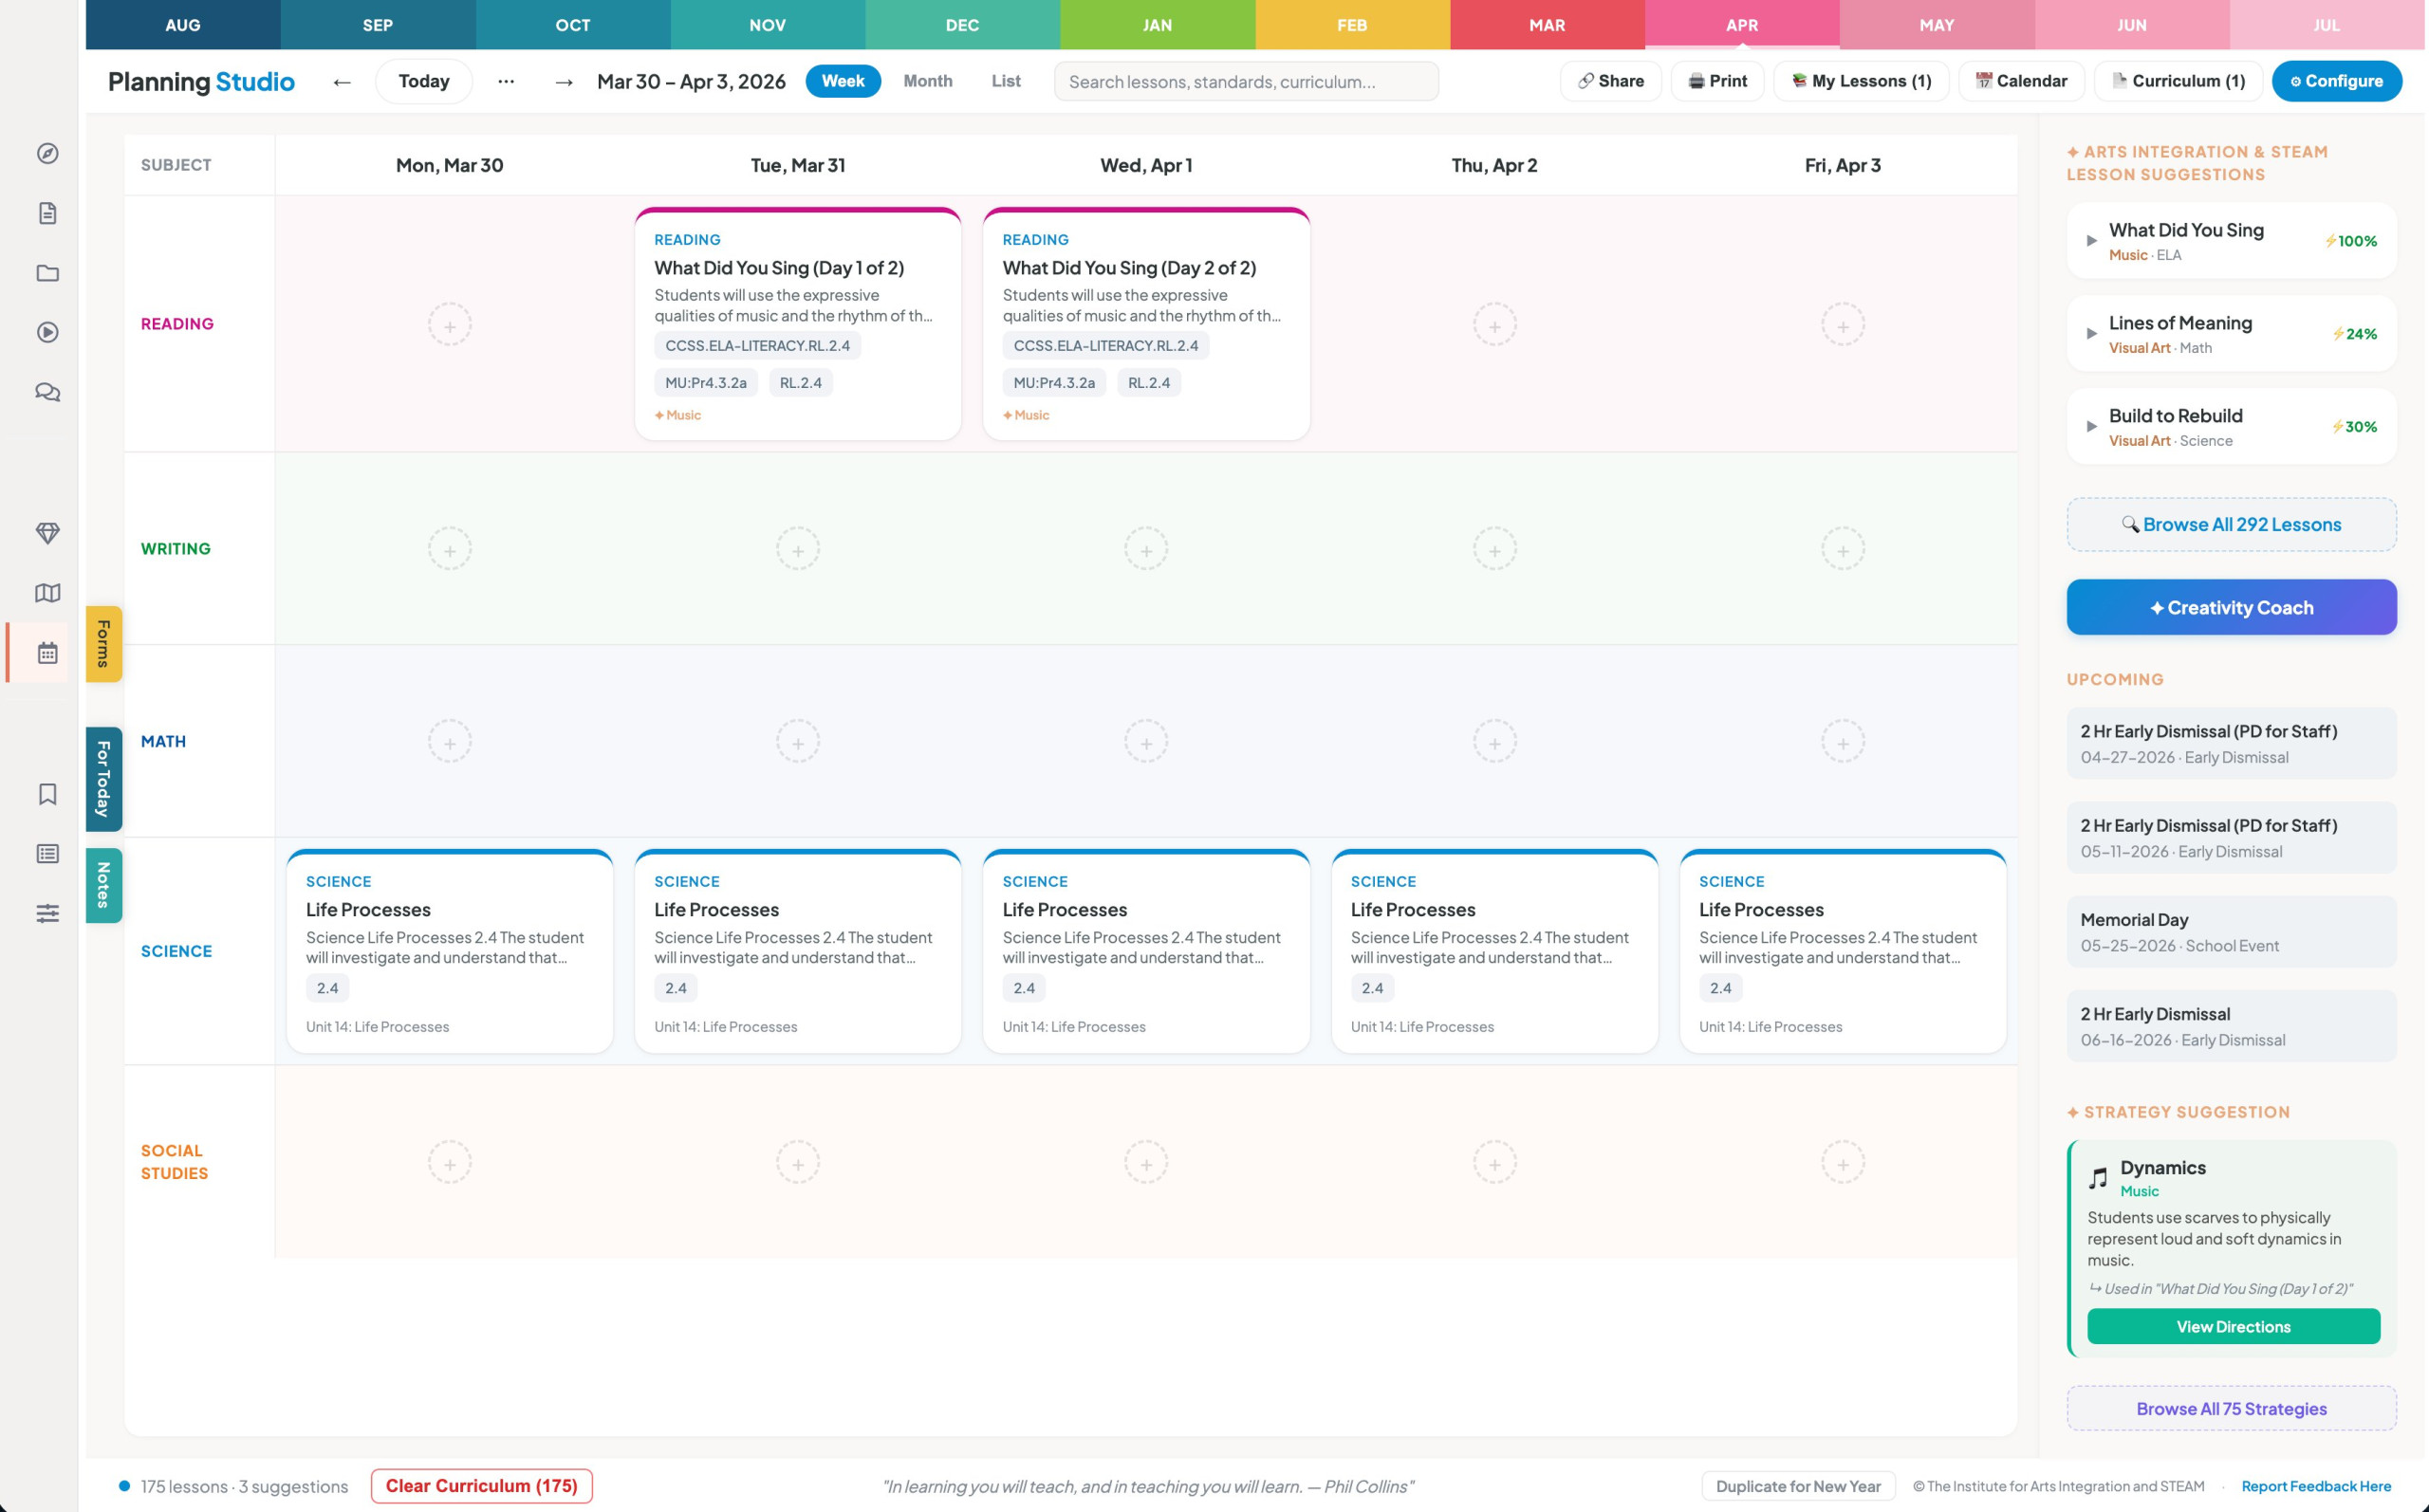2429x1512 pixels.
Task: Open What Did You Sing (Day 1 of 2) card
Action: 798,324
